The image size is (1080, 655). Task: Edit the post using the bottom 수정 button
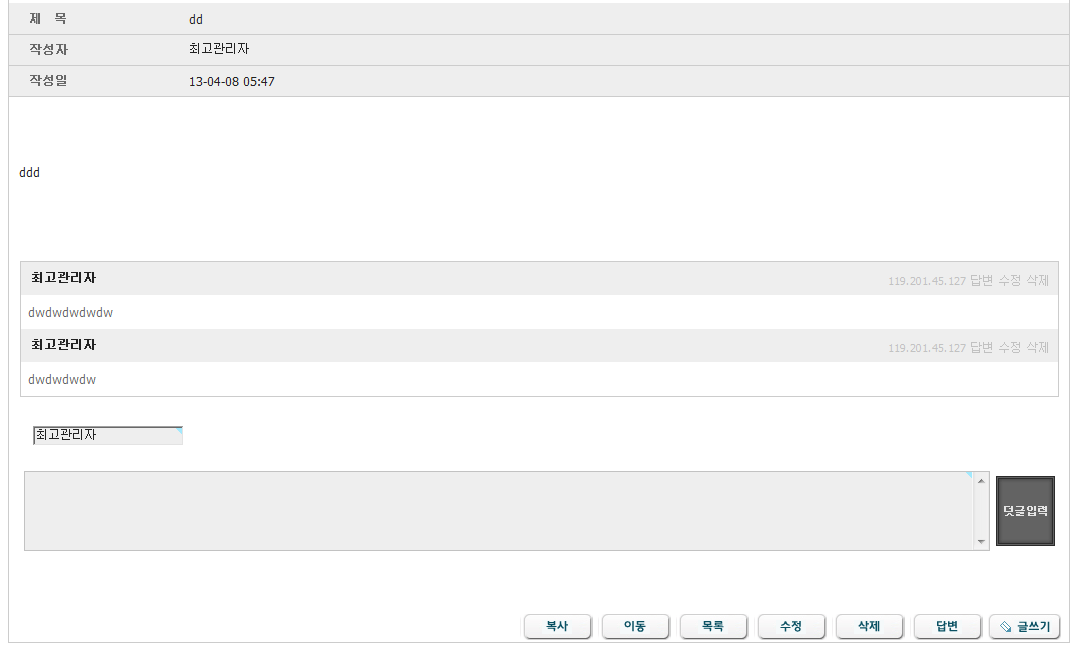(791, 627)
